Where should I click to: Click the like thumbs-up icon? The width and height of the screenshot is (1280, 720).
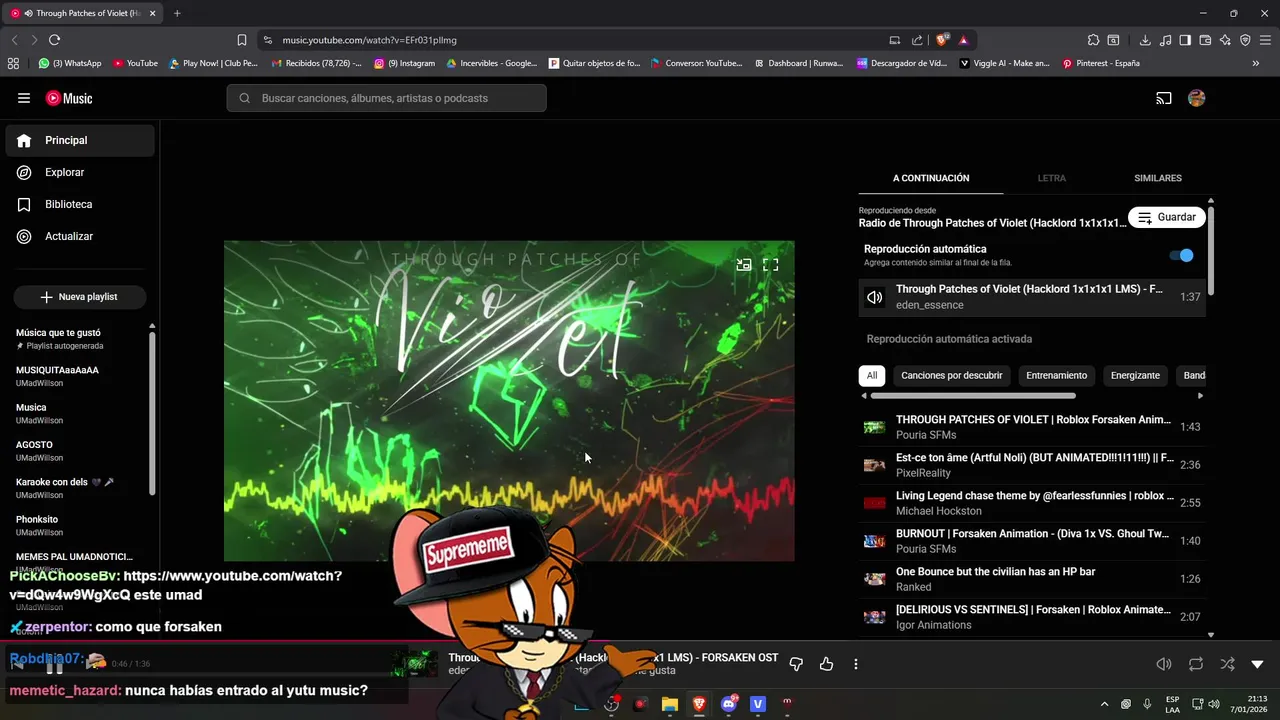(827, 664)
